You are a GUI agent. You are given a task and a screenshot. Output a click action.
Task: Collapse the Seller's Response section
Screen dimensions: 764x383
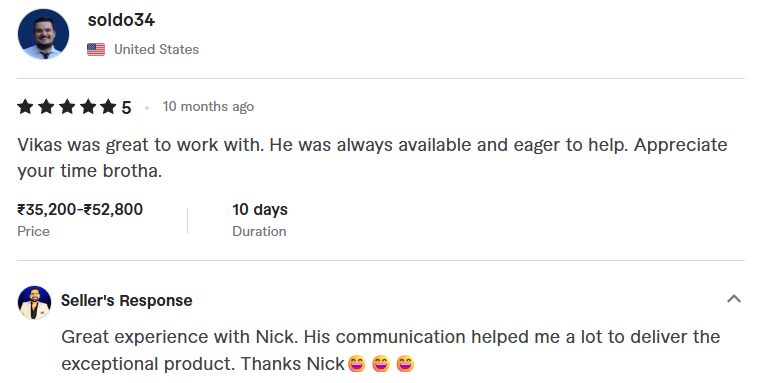coord(734,299)
